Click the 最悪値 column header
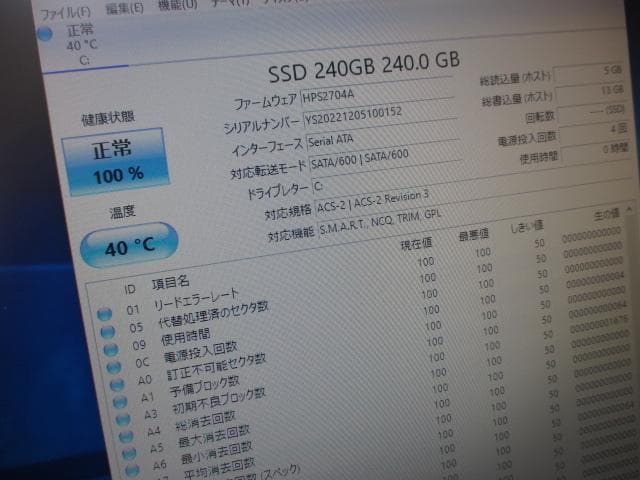The height and width of the screenshot is (480, 640). [473, 235]
